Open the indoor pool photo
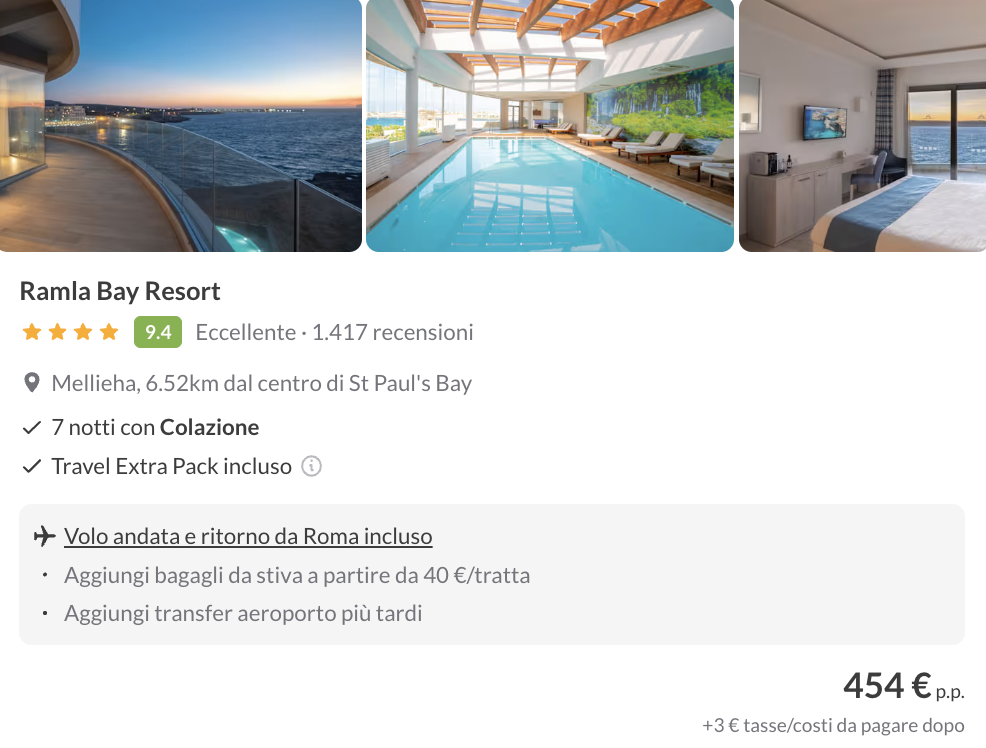The height and width of the screenshot is (748, 986). [x=550, y=126]
